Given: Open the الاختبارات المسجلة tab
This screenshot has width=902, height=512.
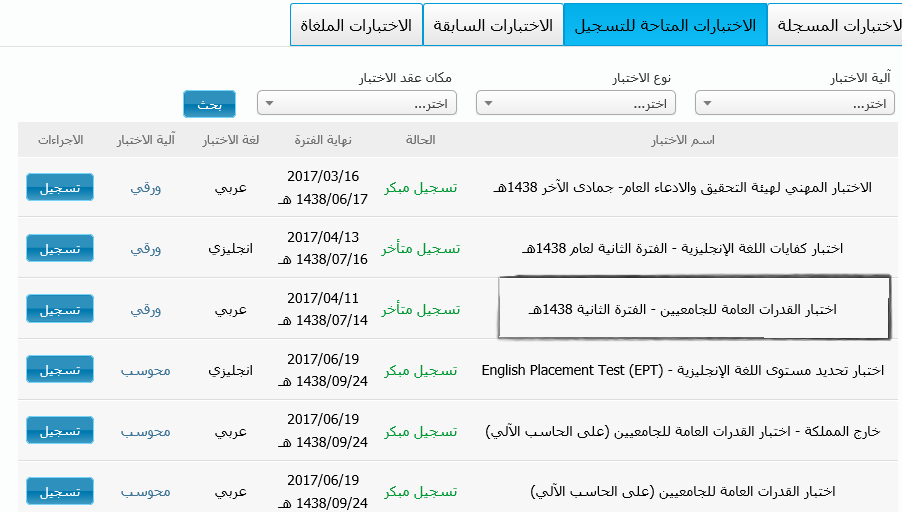Looking at the screenshot, I should tap(835, 25).
